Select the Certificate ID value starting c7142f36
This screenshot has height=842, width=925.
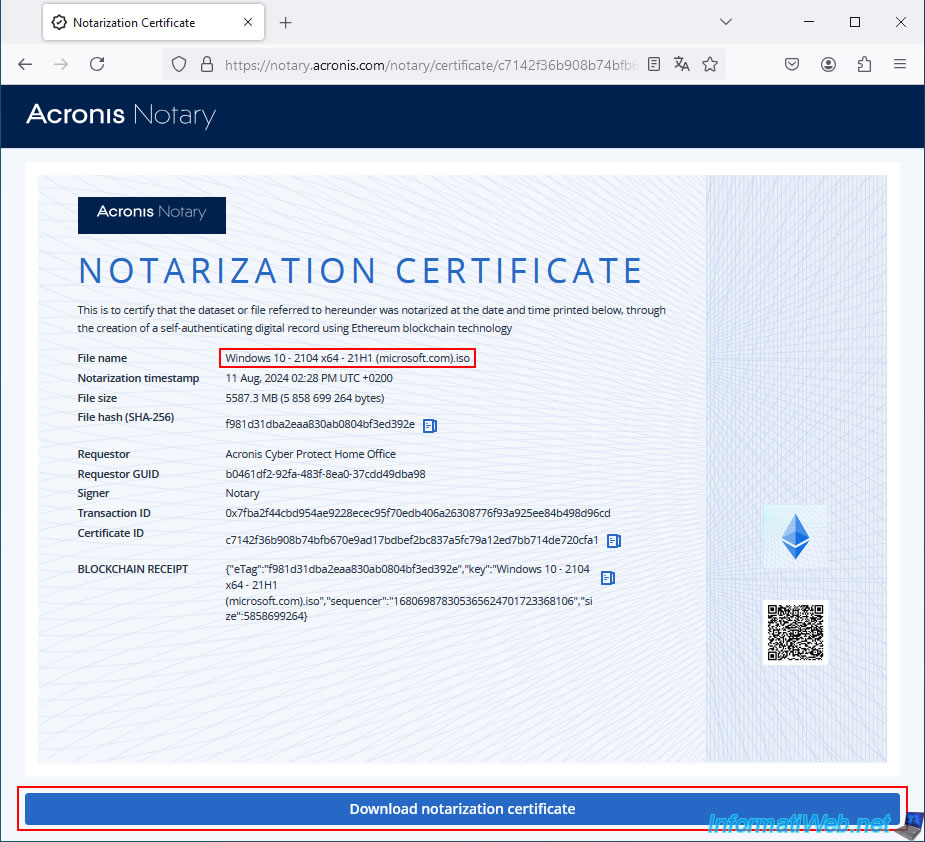412,540
